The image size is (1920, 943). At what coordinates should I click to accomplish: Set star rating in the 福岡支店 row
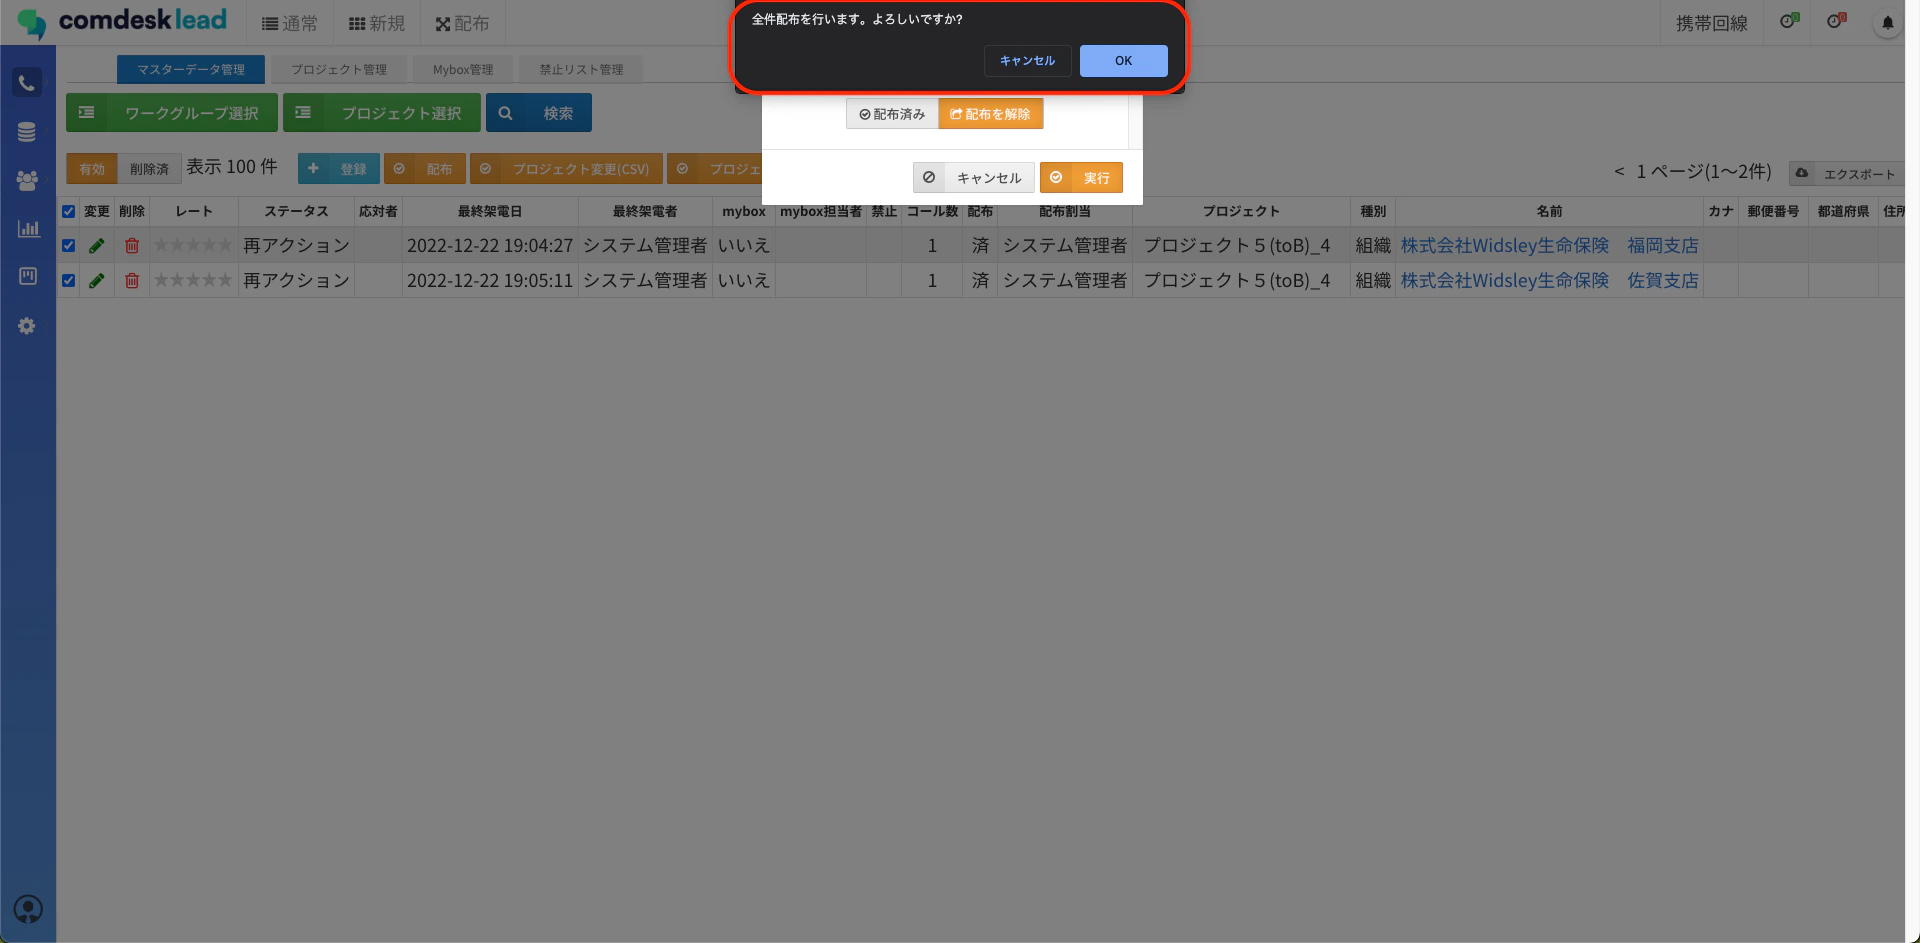coord(193,245)
